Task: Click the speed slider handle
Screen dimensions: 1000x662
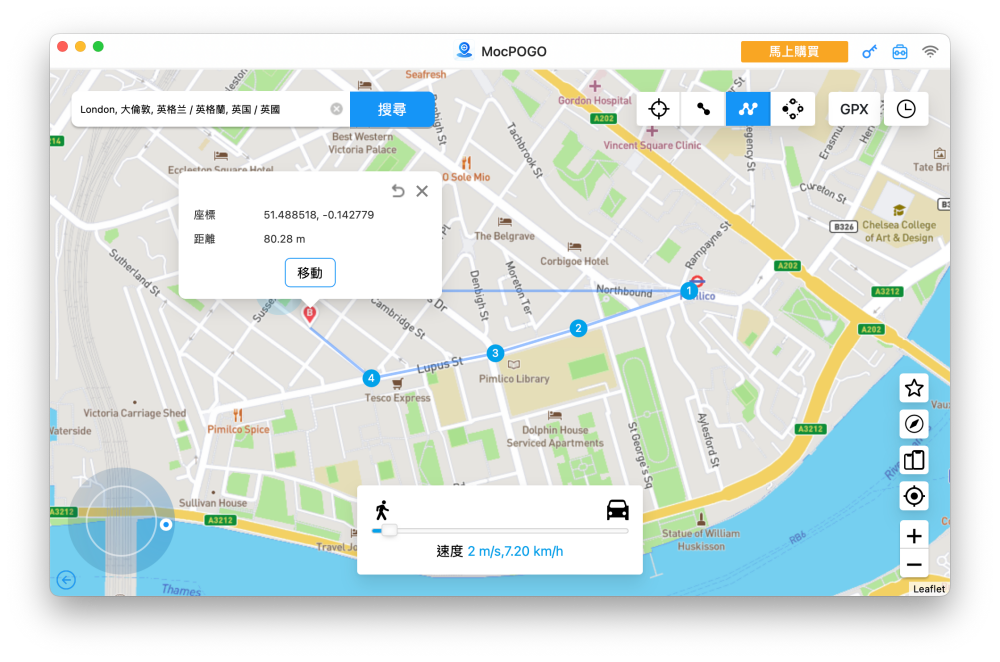Action: pyautogui.click(x=389, y=530)
